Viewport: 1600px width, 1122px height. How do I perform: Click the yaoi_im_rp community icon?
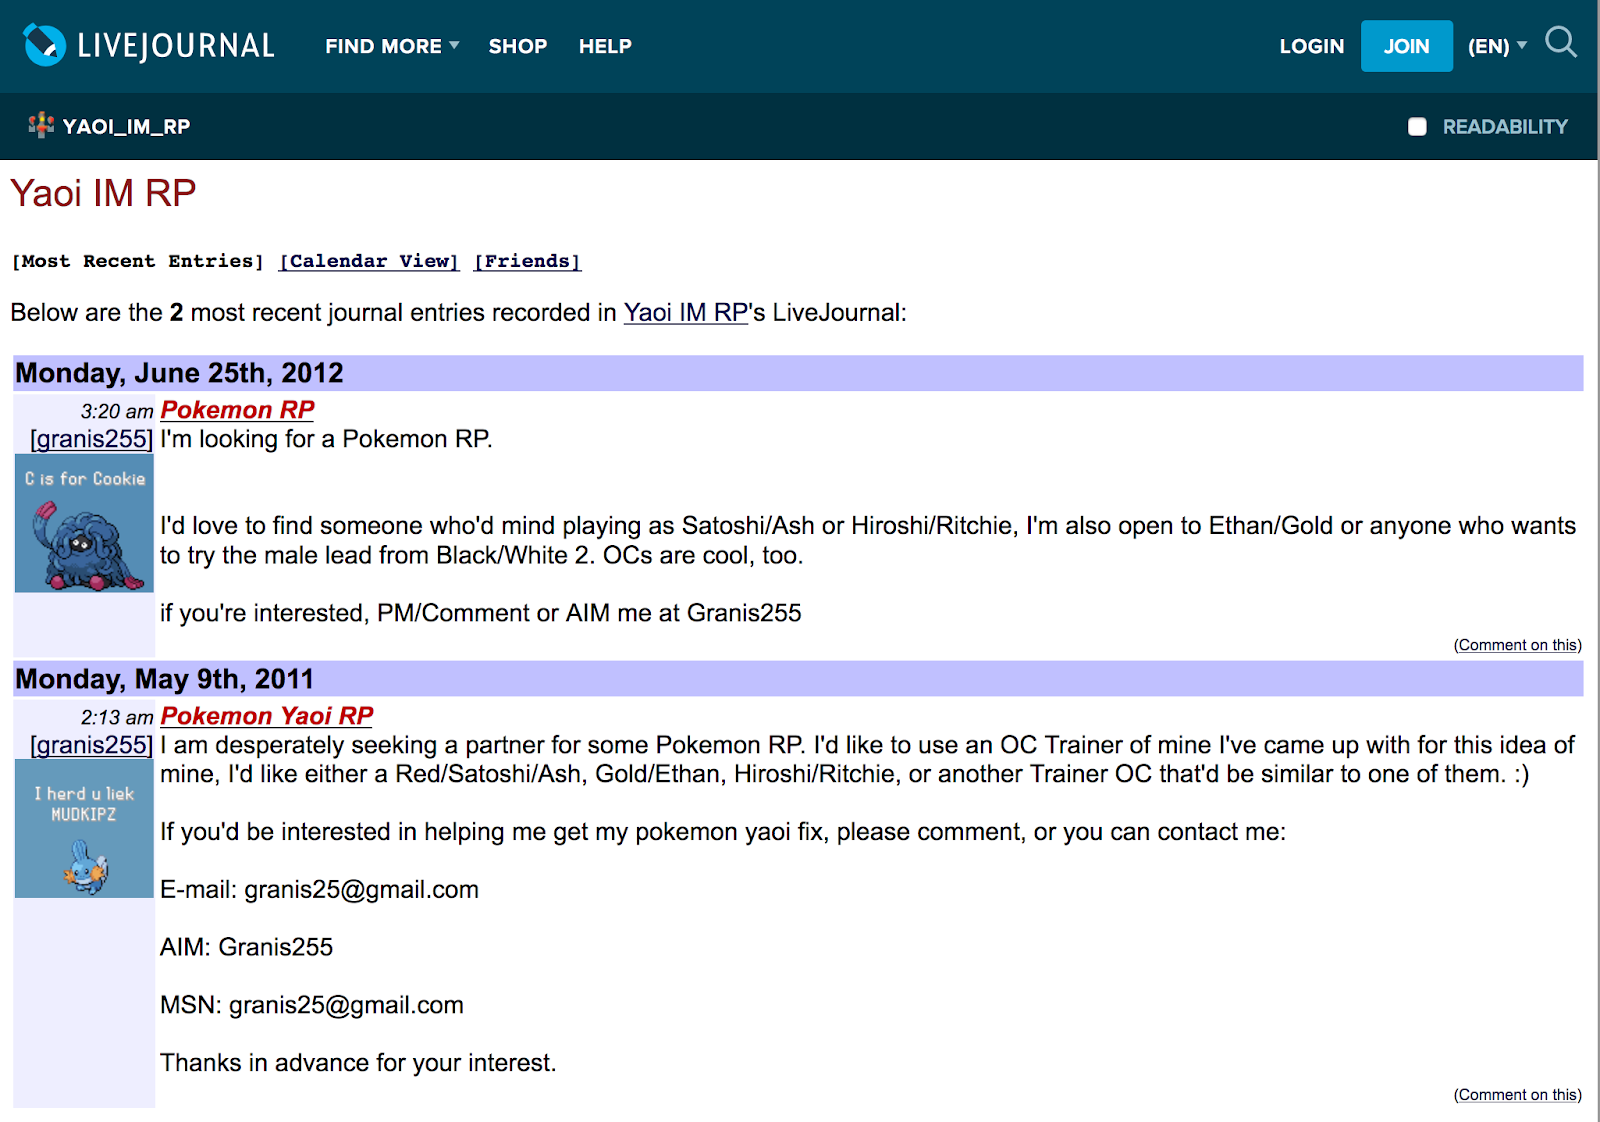click(x=41, y=126)
